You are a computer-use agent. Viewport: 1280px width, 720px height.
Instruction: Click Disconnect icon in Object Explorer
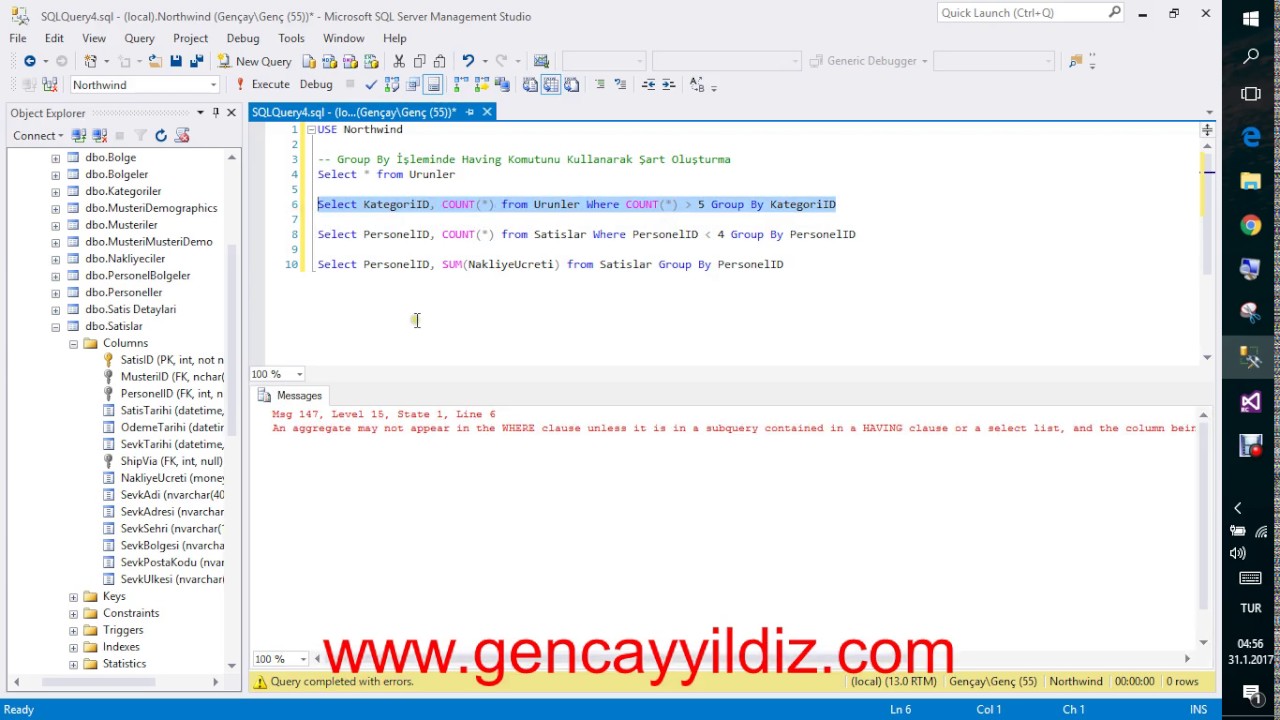click(x=99, y=135)
